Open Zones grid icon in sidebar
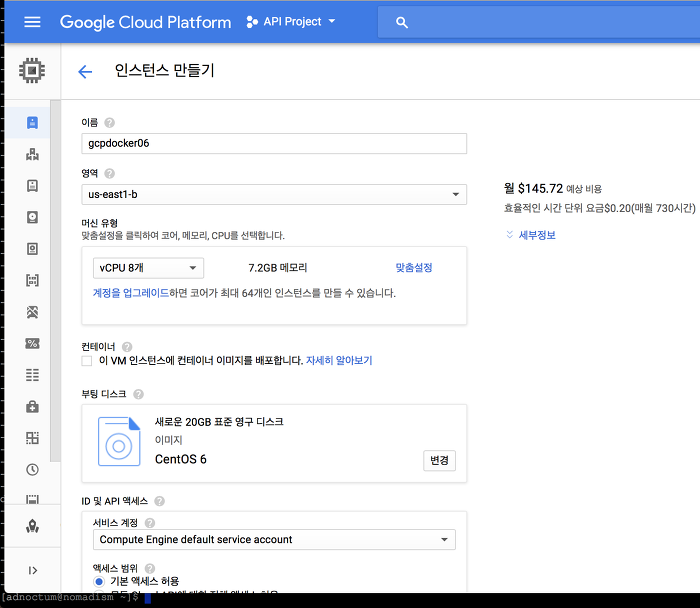 coord(32,438)
